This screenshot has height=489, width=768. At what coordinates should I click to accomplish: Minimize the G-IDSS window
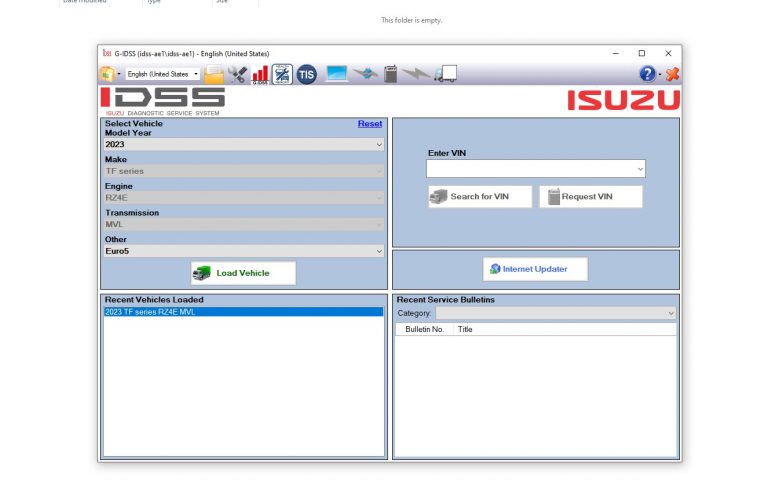coord(616,53)
